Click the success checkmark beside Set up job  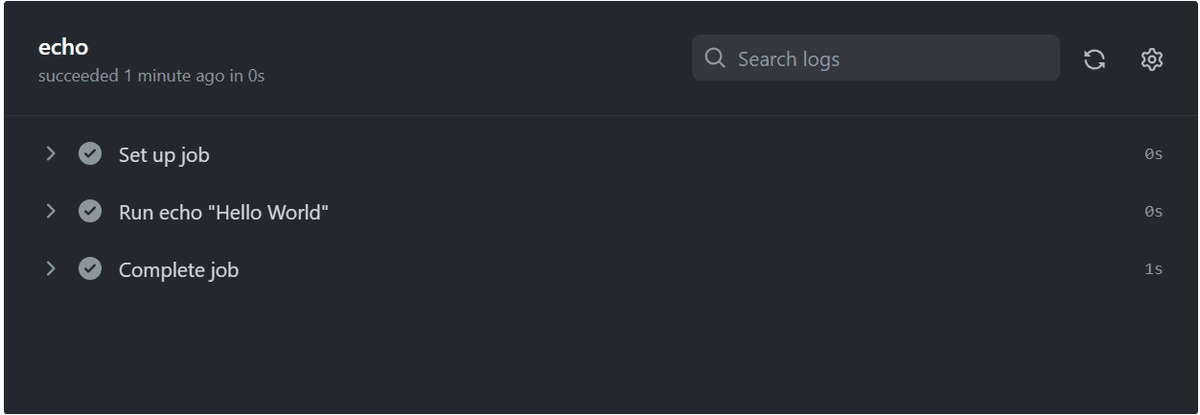[x=90, y=154]
